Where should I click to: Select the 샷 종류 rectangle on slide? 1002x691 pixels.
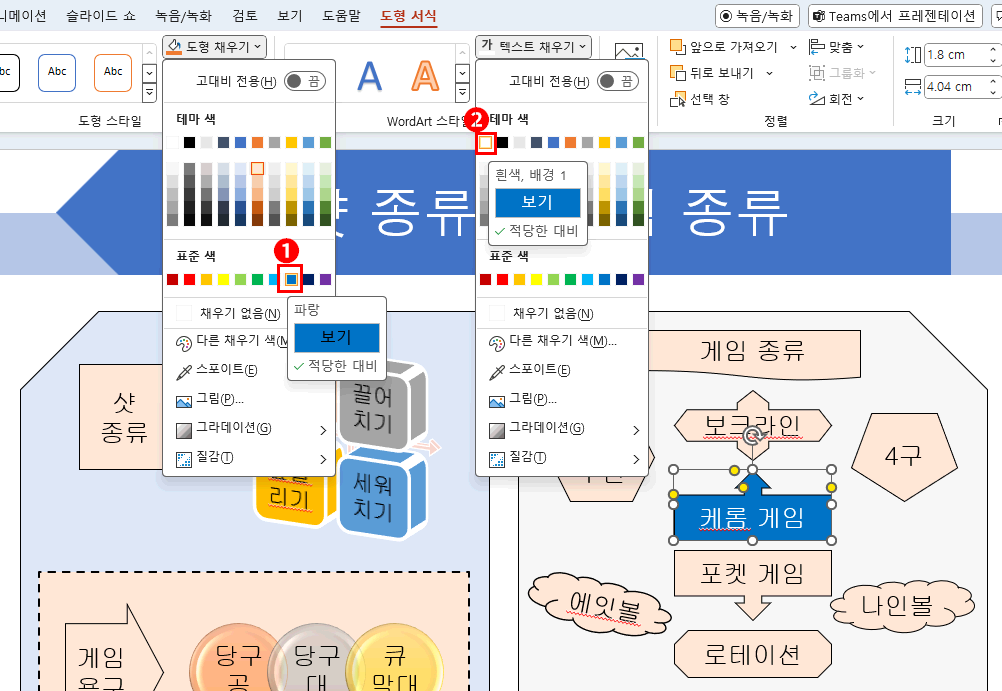121,417
